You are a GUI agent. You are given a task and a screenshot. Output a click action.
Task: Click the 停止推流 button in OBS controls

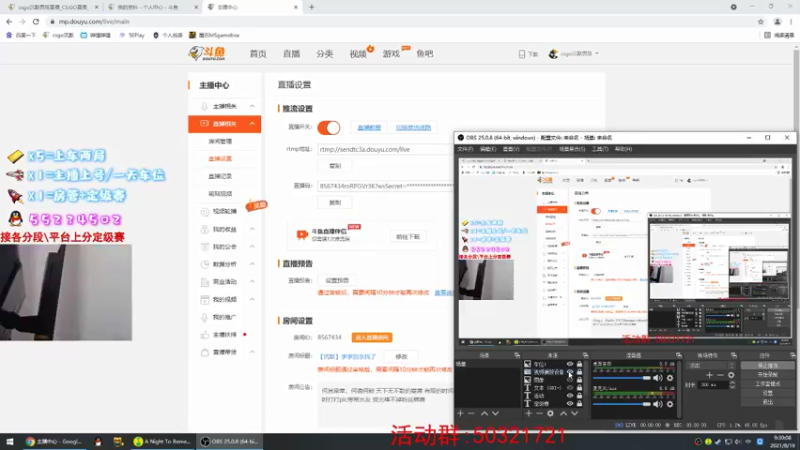(x=767, y=365)
